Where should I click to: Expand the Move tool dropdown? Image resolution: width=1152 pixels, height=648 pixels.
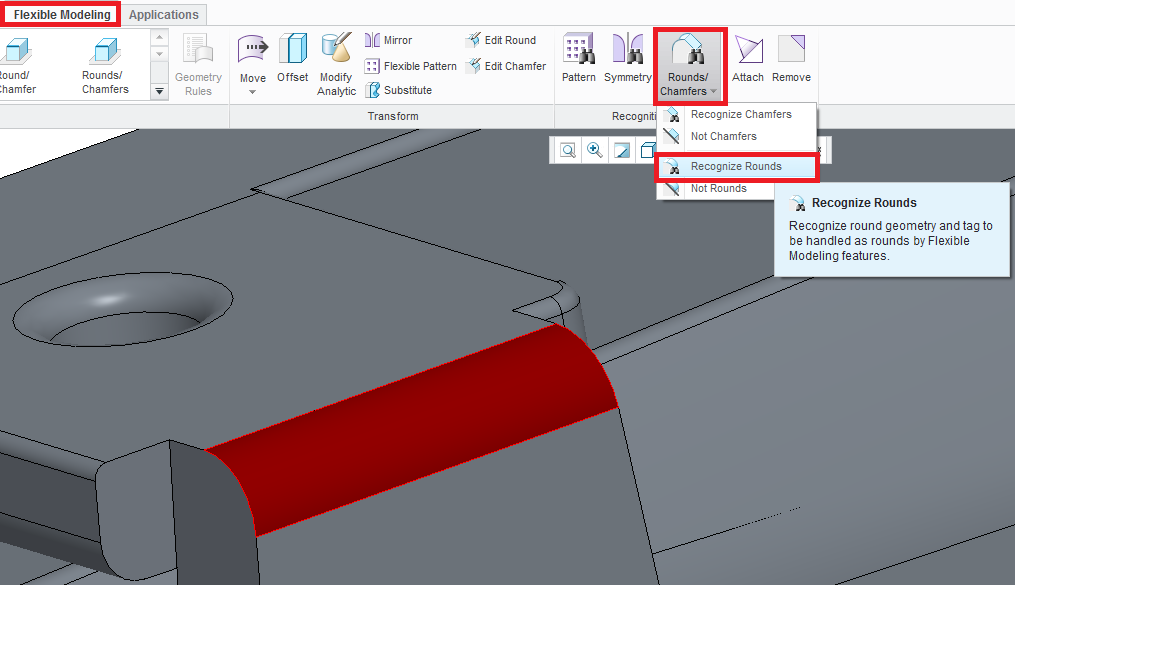point(252,92)
